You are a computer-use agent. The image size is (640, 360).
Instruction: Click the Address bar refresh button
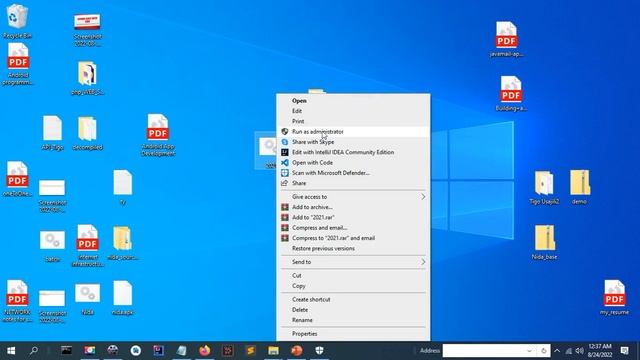pos(544,351)
